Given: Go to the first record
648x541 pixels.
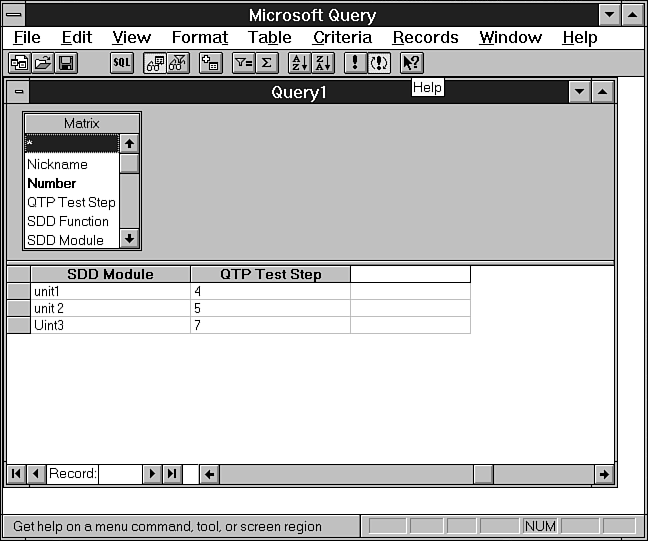Looking at the screenshot, I should (17, 474).
